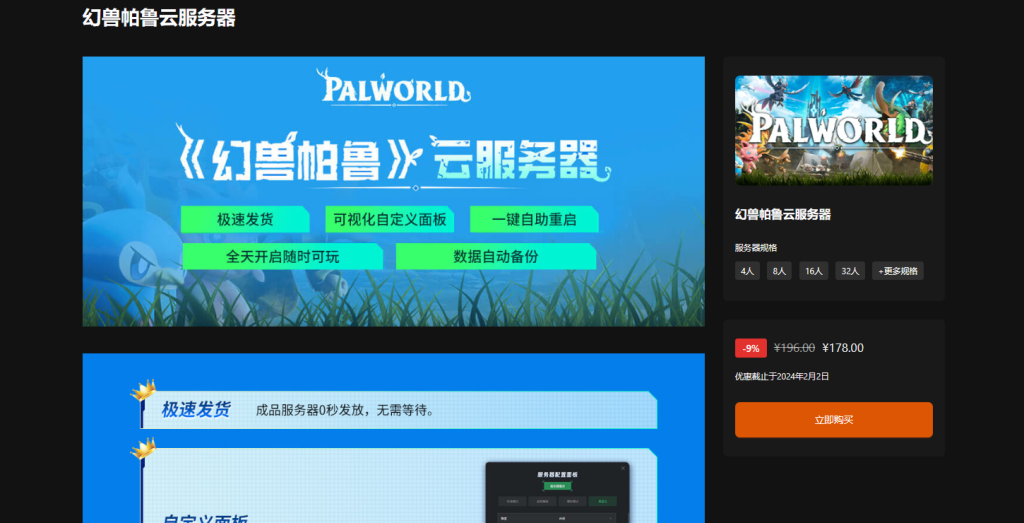This screenshot has height=523, width=1024.
Task: Select the 4人 server spec
Action: [x=747, y=271]
